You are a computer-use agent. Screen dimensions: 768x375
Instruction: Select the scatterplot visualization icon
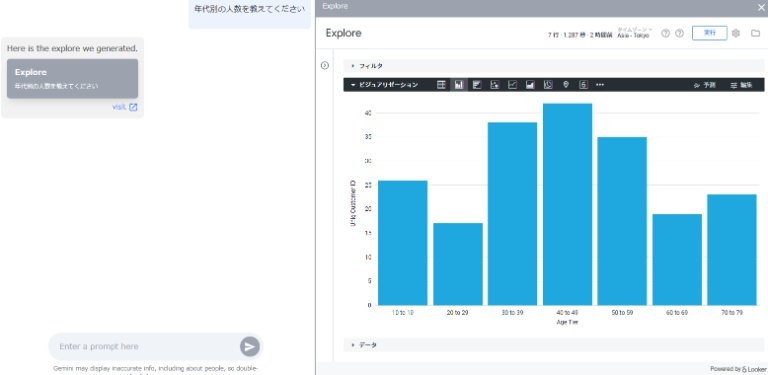pyautogui.click(x=495, y=85)
